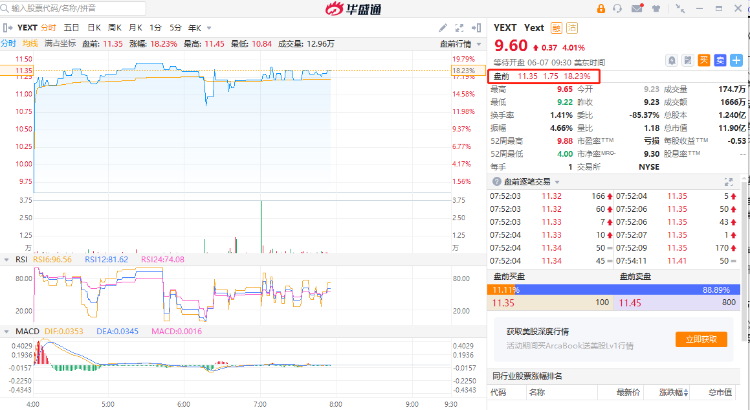This screenshot has height=410, width=750.
Task: Click the 最新价 column header
Action: 628,392
